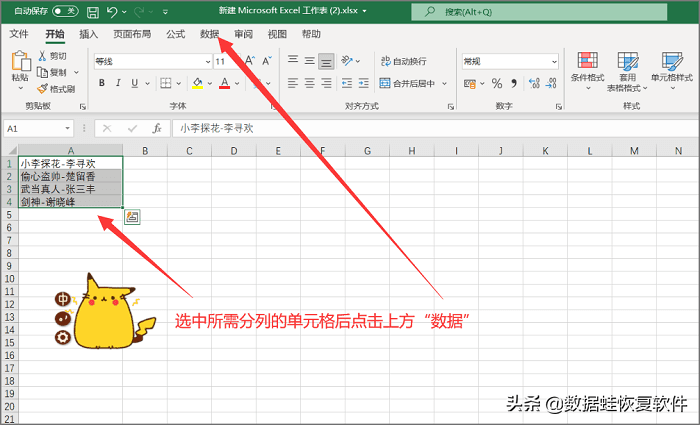The height and width of the screenshot is (425, 700).
Task: Click the Copy (复制) icon
Action: [42, 72]
